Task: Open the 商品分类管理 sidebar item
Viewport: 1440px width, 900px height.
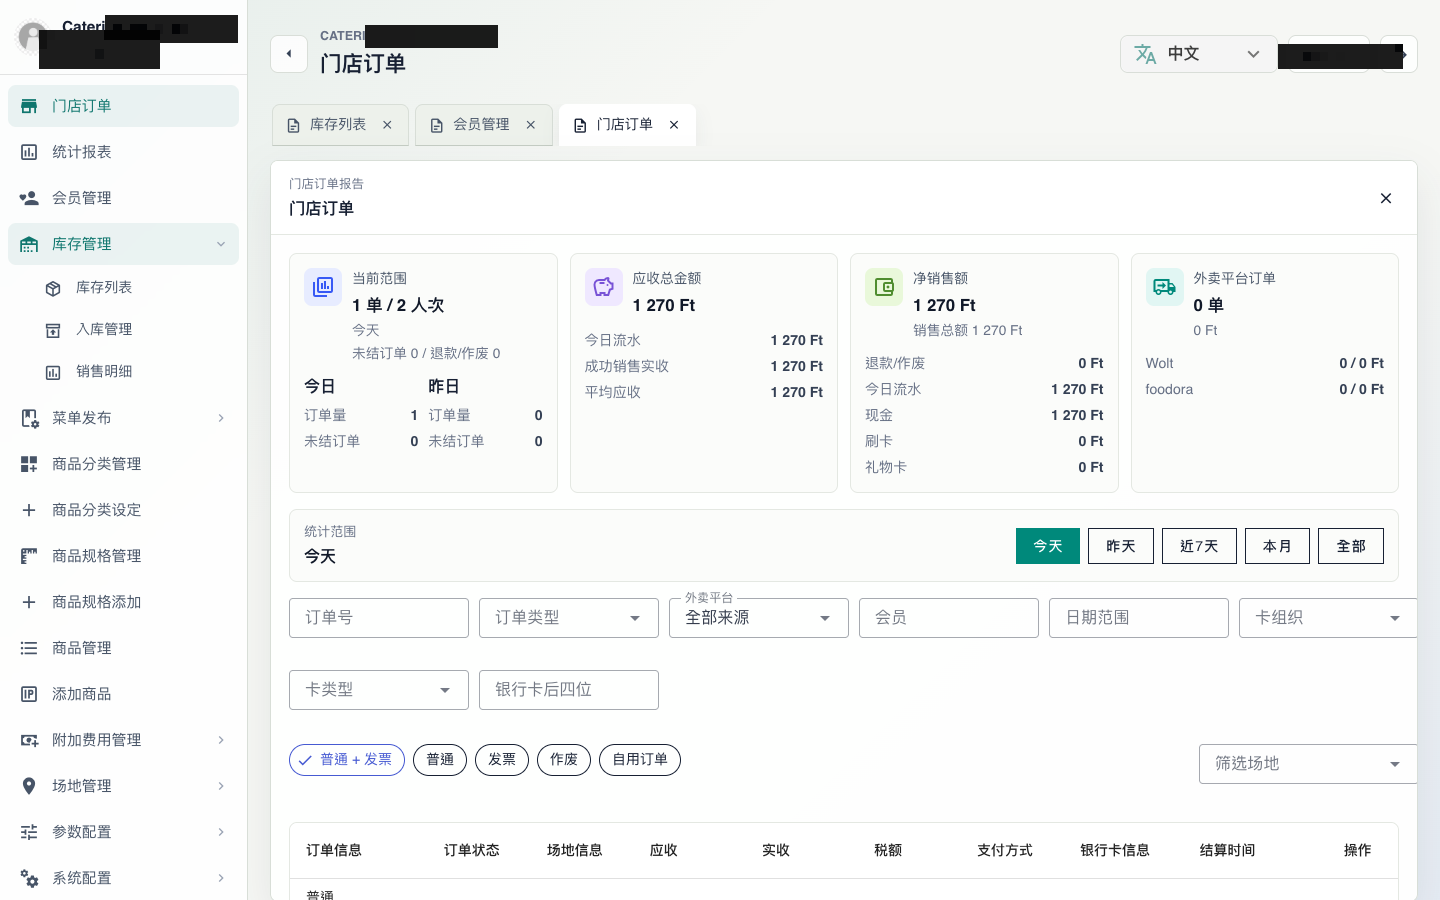Action: point(123,464)
